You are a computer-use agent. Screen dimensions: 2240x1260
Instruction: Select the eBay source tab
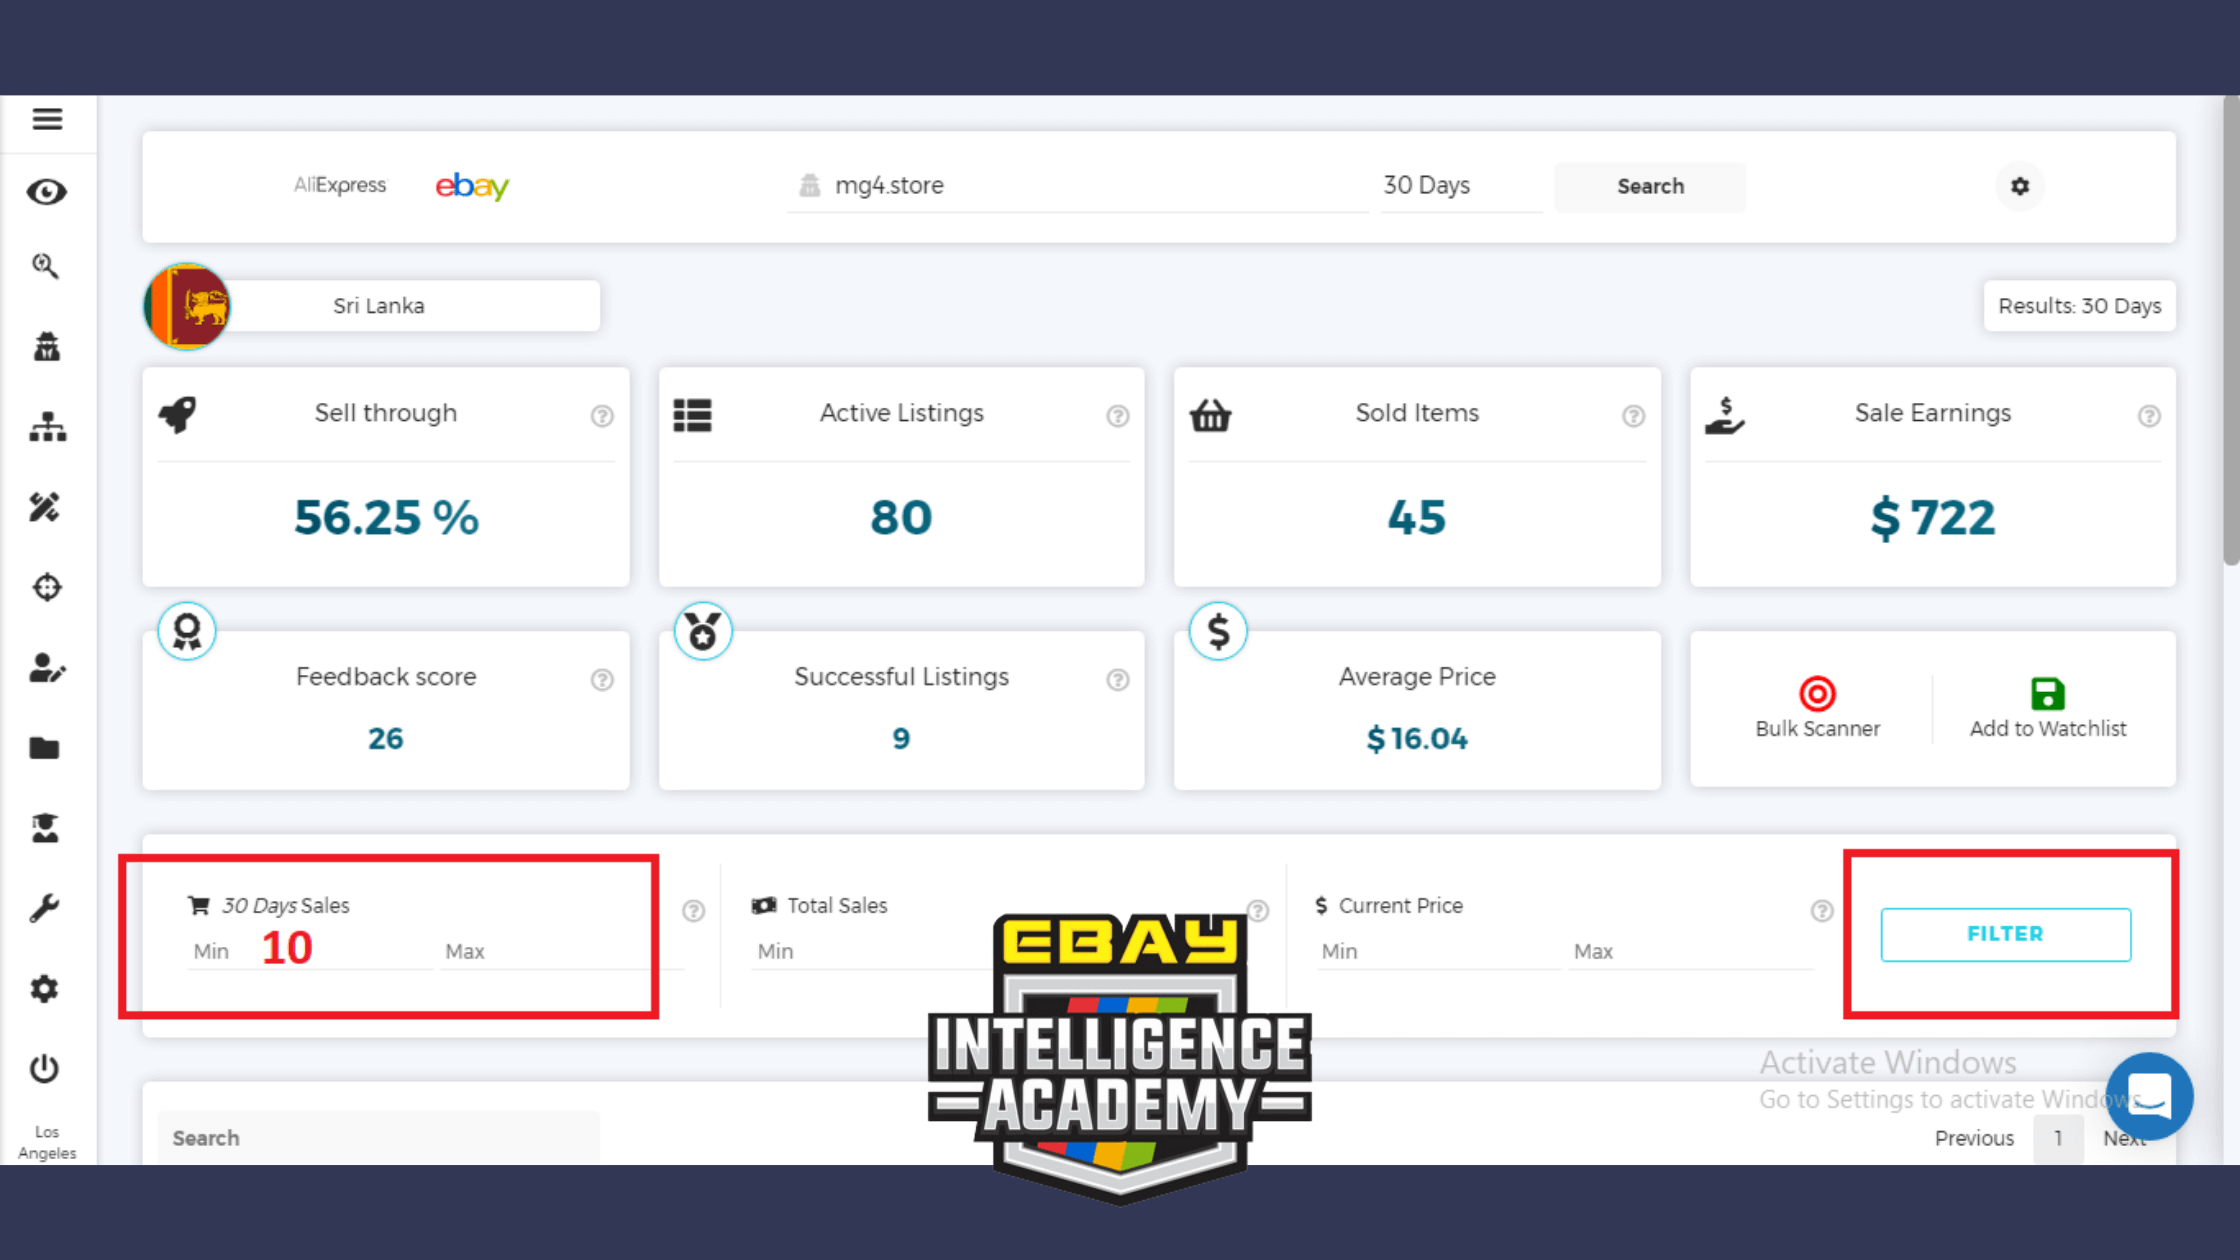click(x=472, y=186)
